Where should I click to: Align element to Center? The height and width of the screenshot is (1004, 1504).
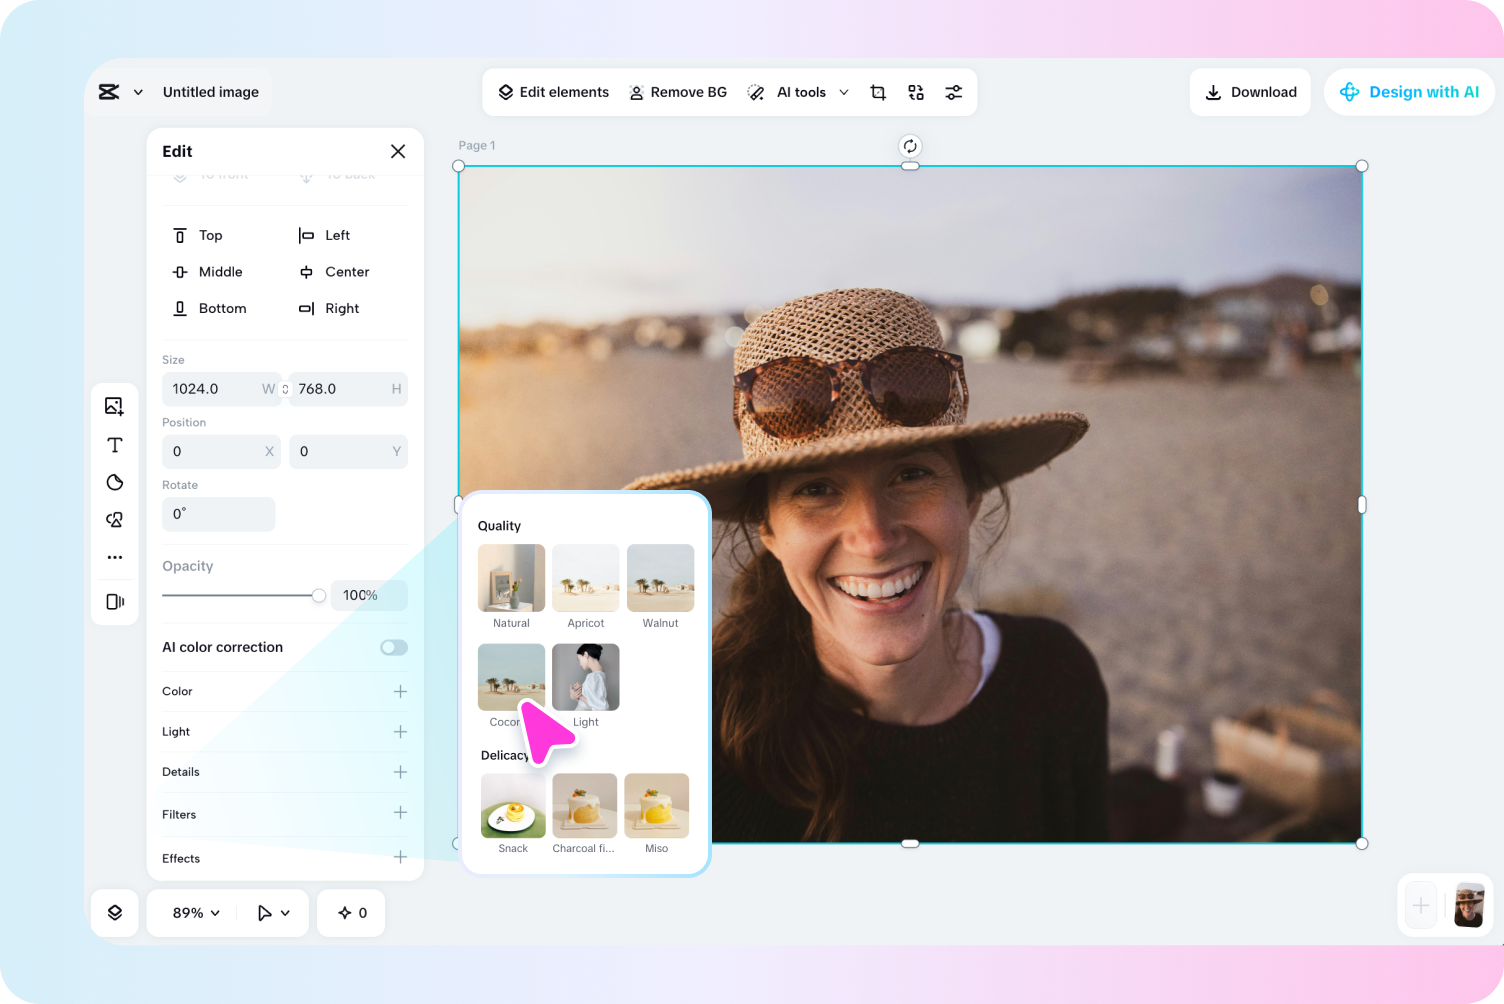coord(334,272)
